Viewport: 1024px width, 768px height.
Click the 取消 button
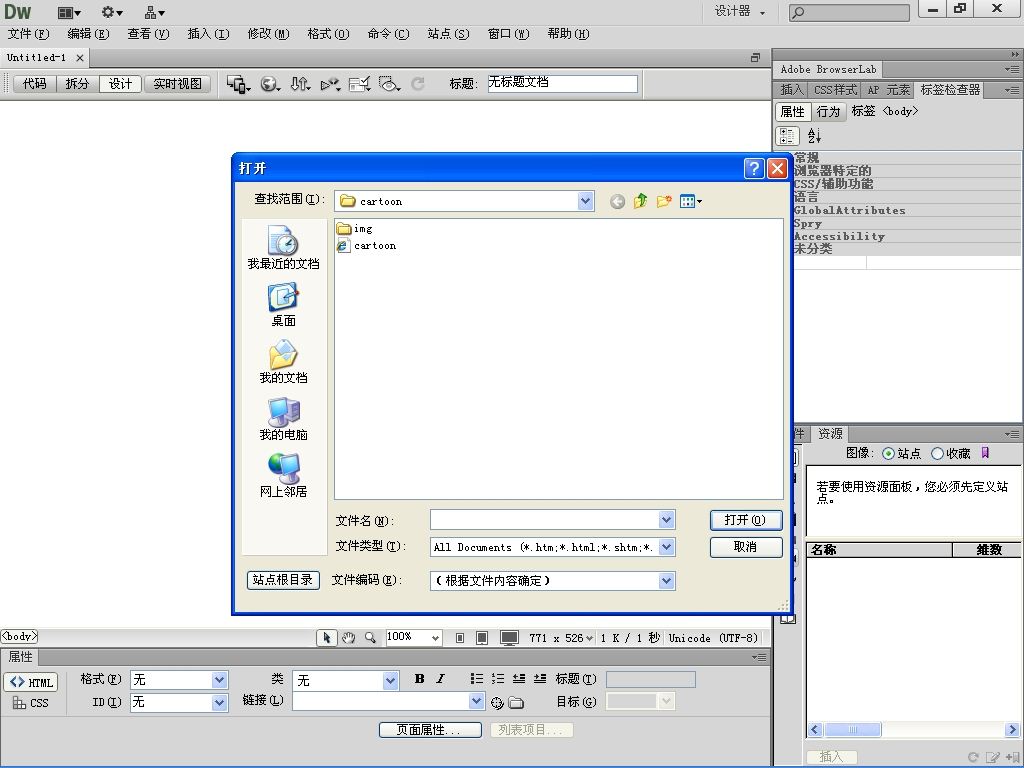click(x=746, y=547)
